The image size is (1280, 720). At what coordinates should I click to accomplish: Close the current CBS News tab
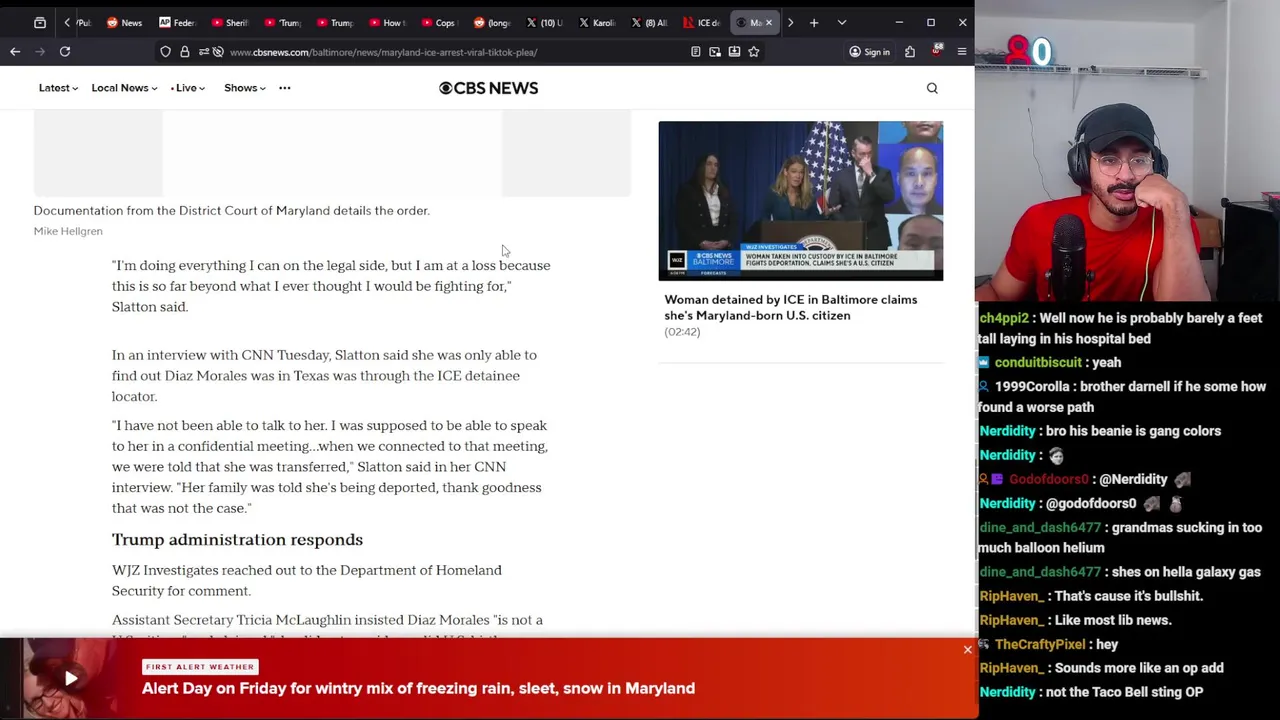[x=769, y=22]
